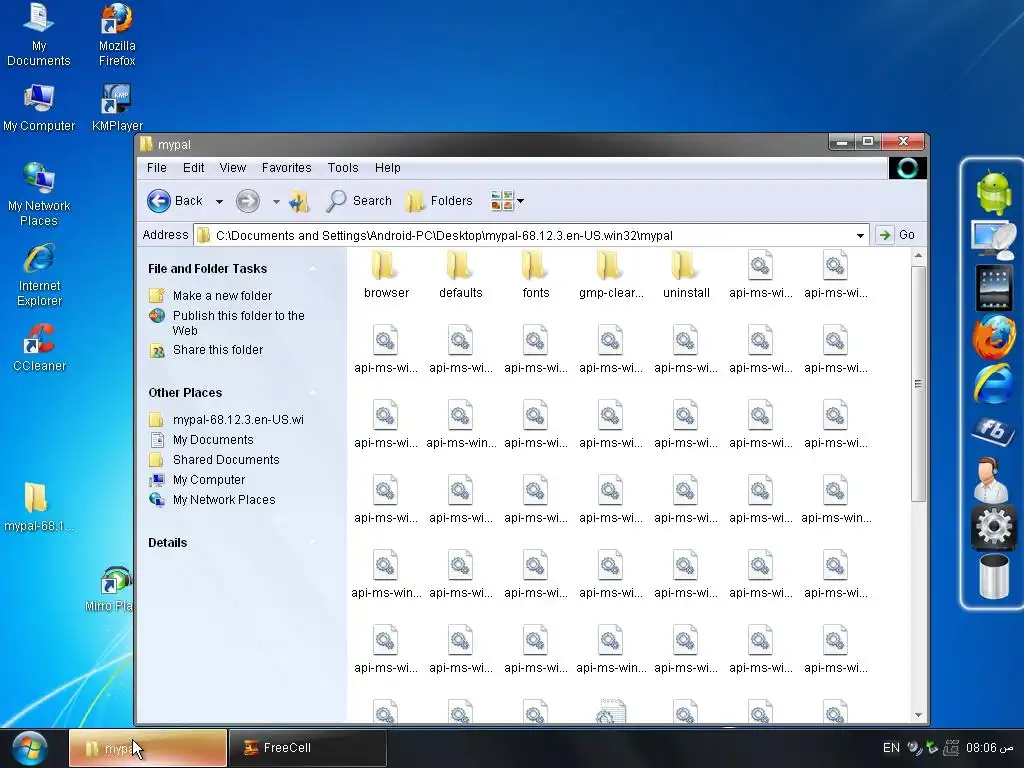Open the Edit menu

(193, 168)
